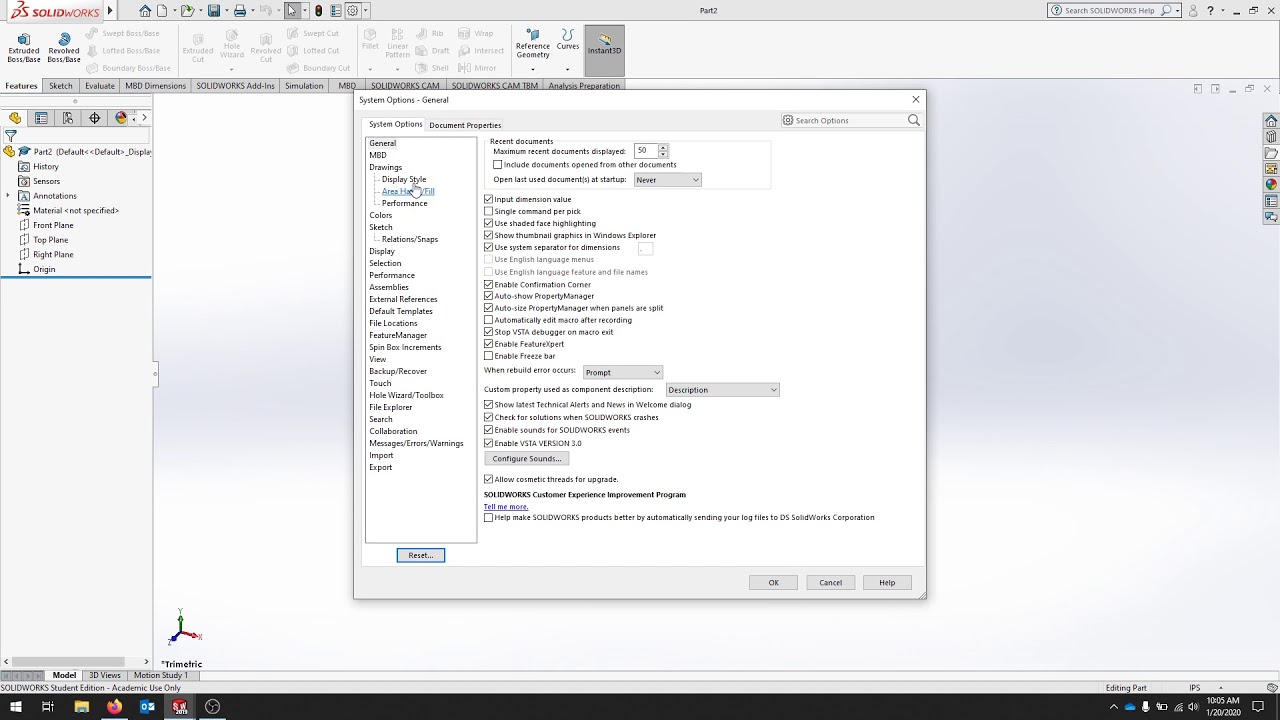Expand the Reference Geometry dropdown arrow
This screenshot has width=1280, height=720.
pos(533,69)
